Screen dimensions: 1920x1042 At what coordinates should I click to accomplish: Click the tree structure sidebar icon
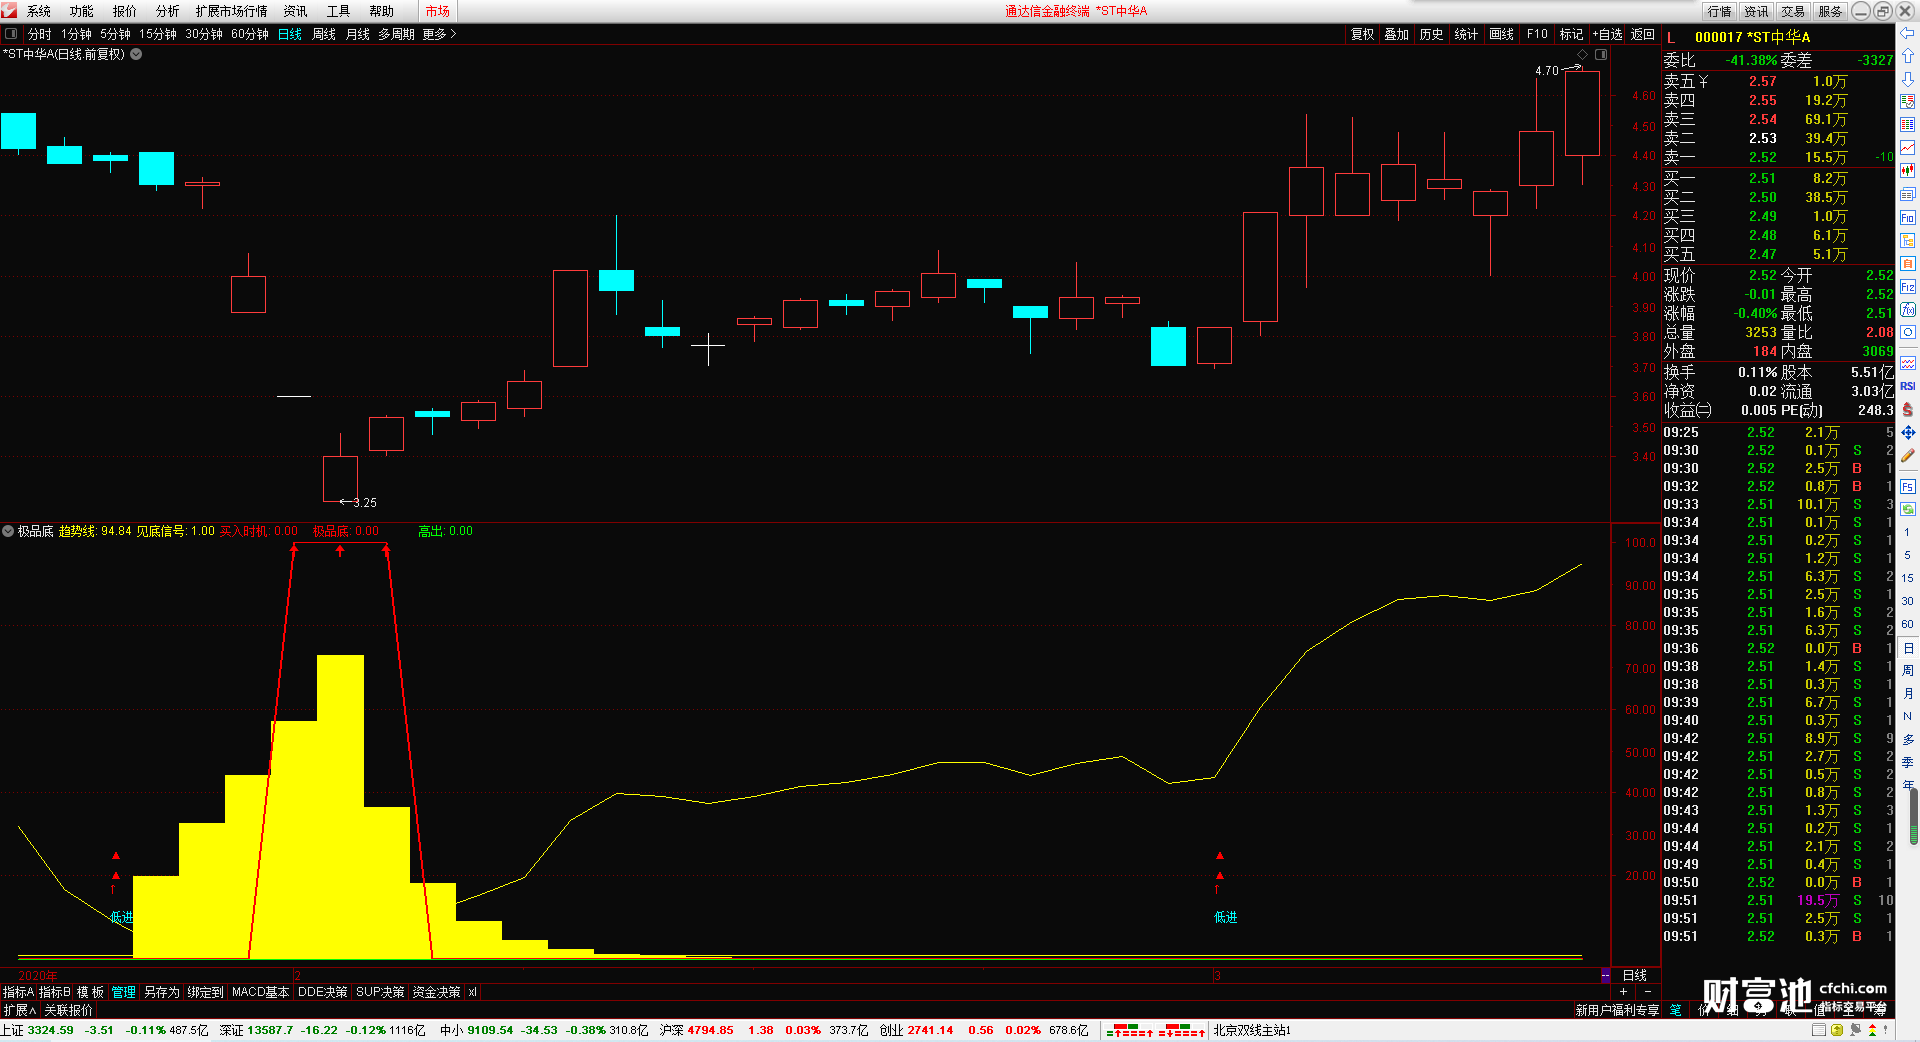point(1908,240)
